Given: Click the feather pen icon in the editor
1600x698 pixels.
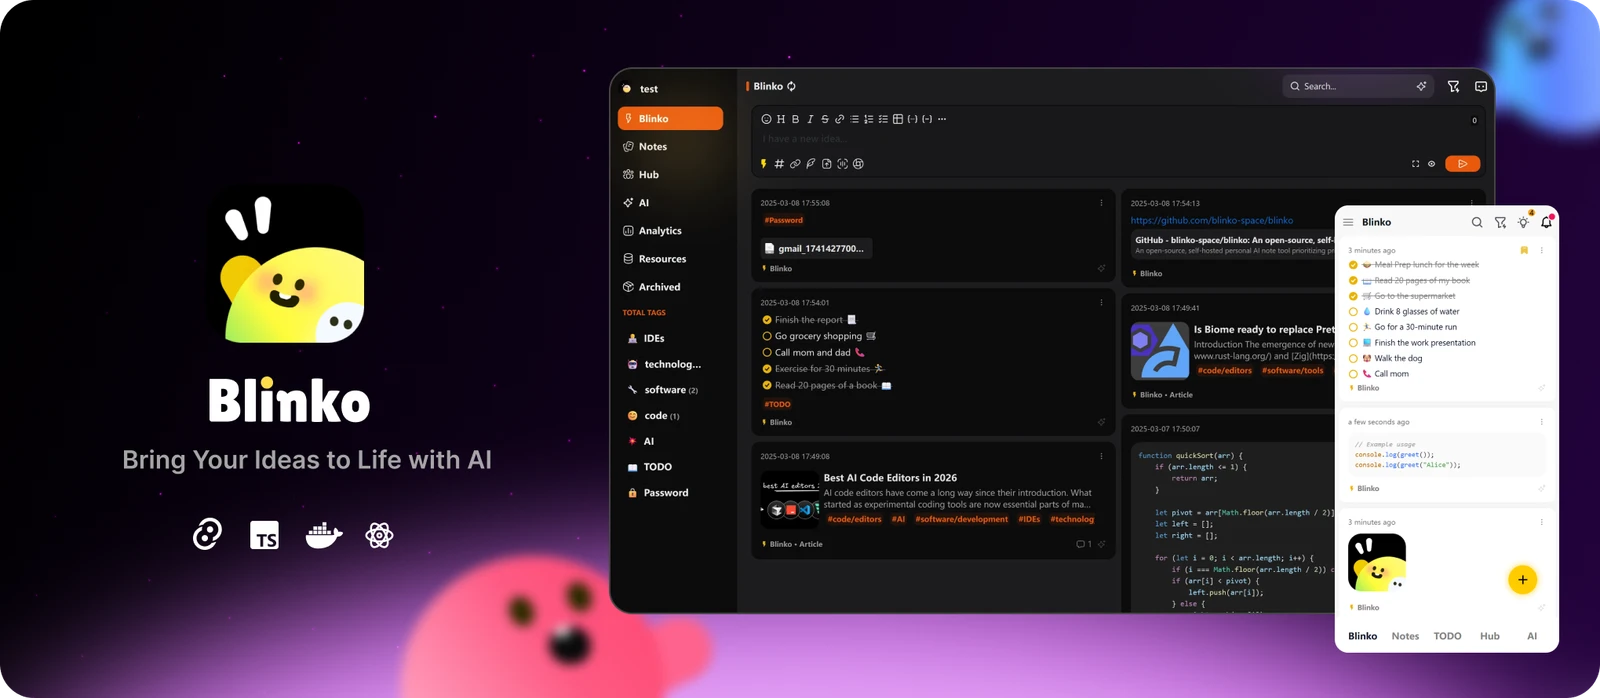Looking at the screenshot, I should pyautogui.click(x=811, y=164).
